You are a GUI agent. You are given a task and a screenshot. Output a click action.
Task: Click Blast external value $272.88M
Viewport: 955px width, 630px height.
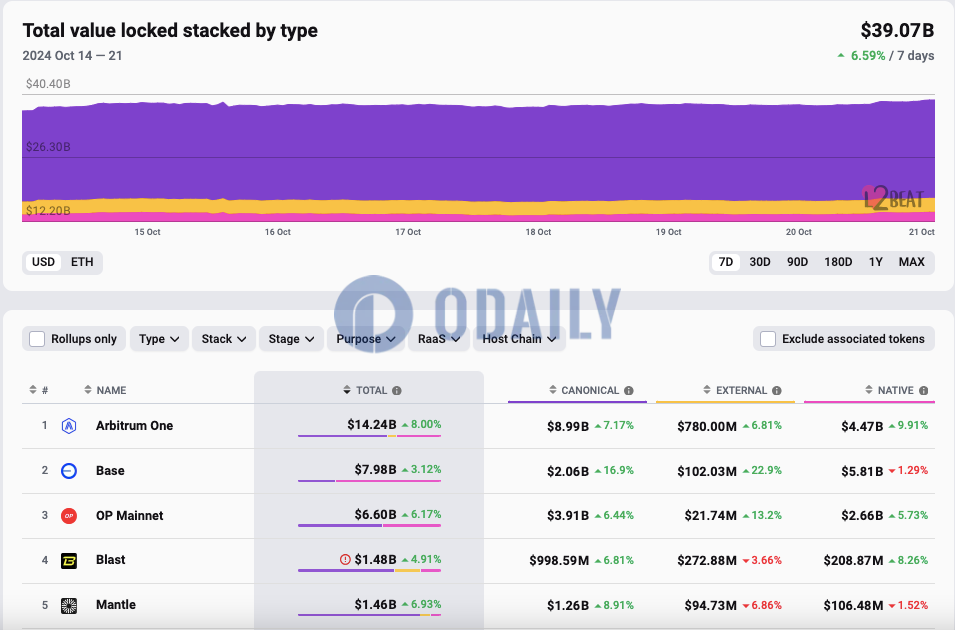point(707,561)
